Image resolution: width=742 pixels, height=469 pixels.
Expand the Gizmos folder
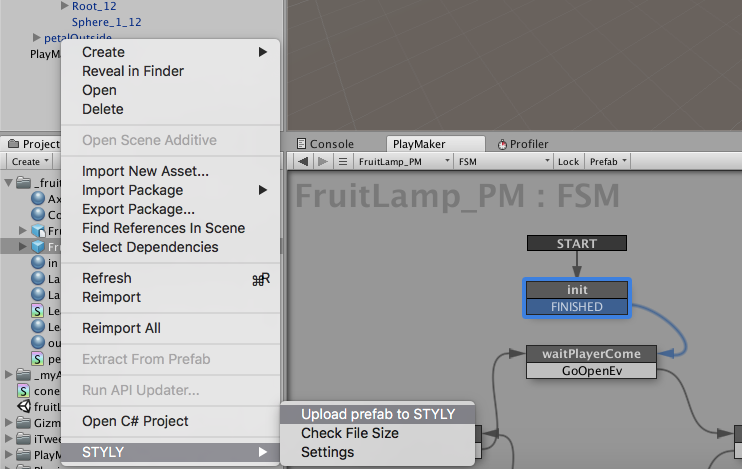9,422
